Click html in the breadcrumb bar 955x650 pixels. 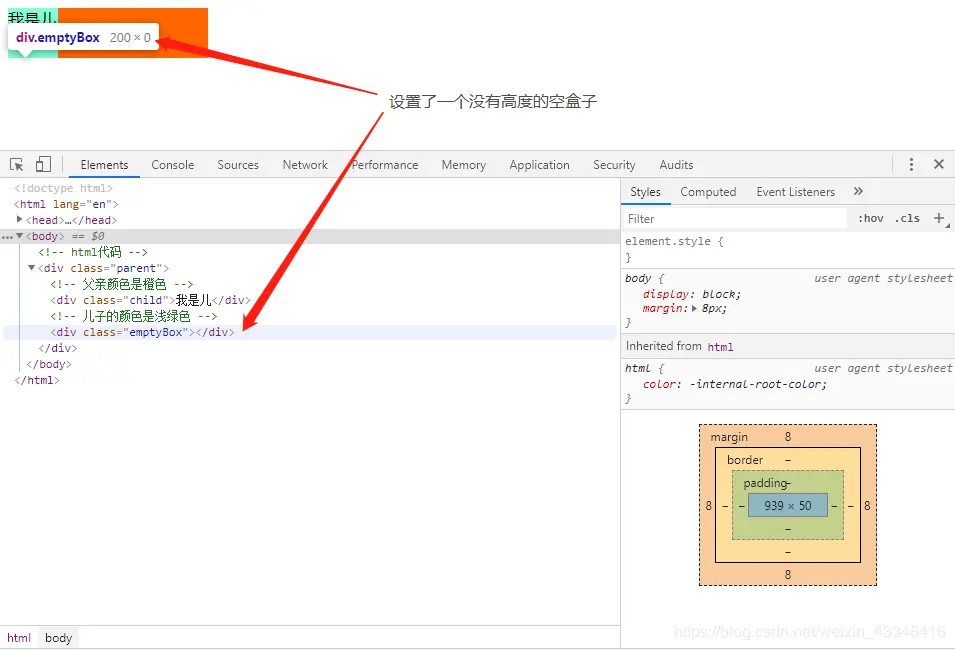pyautogui.click(x=19, y=638)
